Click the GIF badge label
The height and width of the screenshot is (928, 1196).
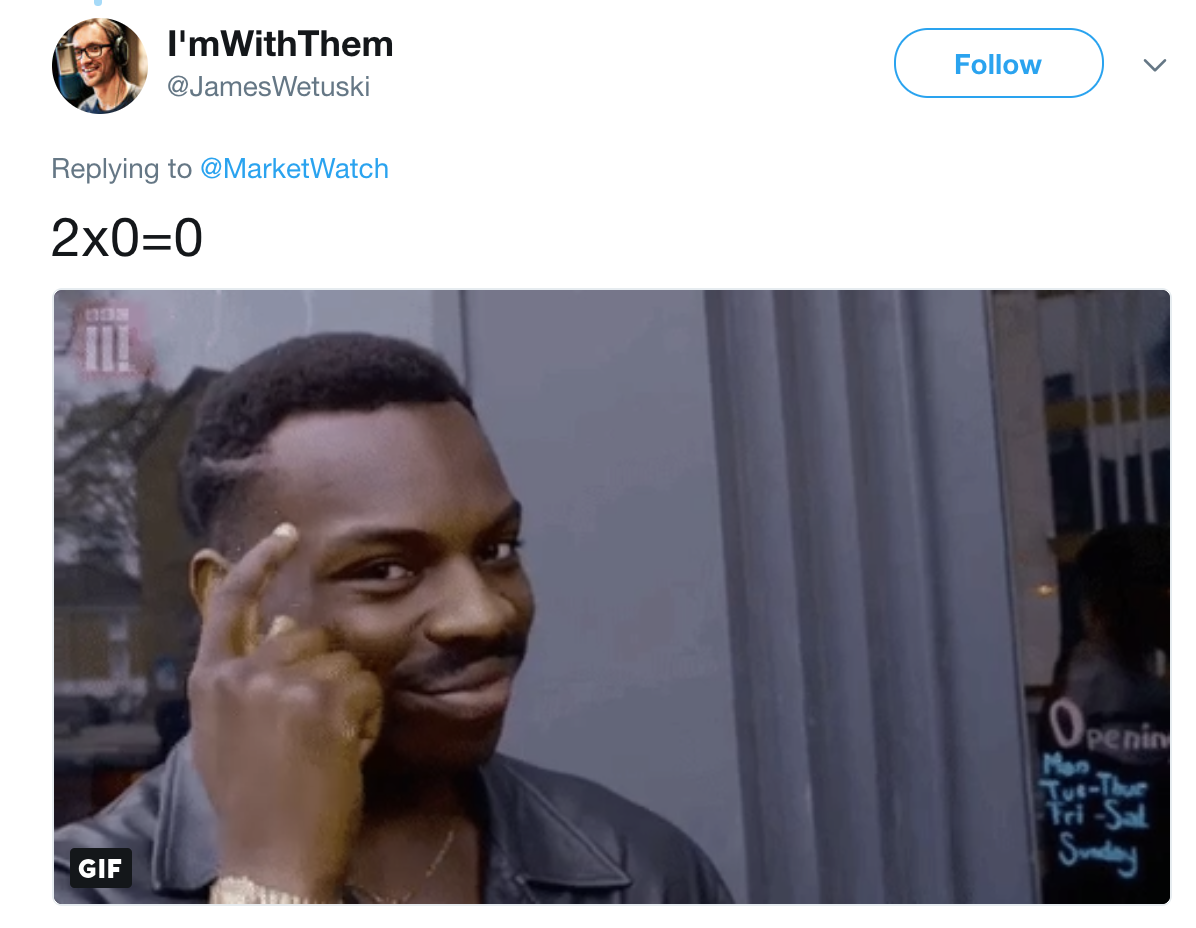click(101, 868)
